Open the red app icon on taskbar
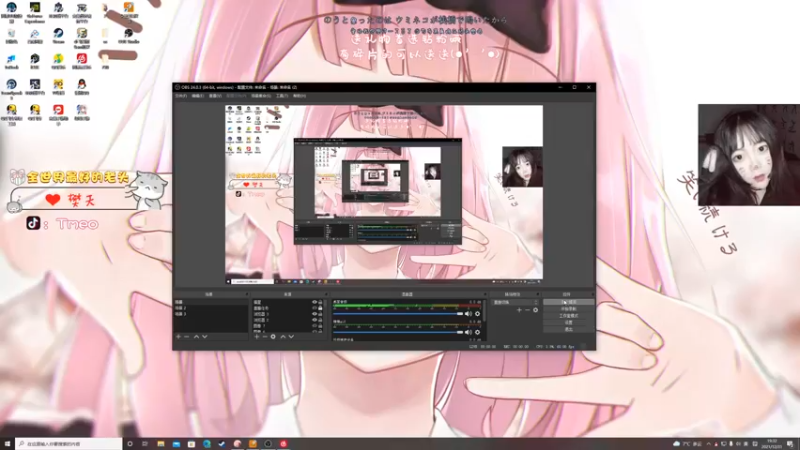This screenshot has height=450, width=800. click(283, 444)
